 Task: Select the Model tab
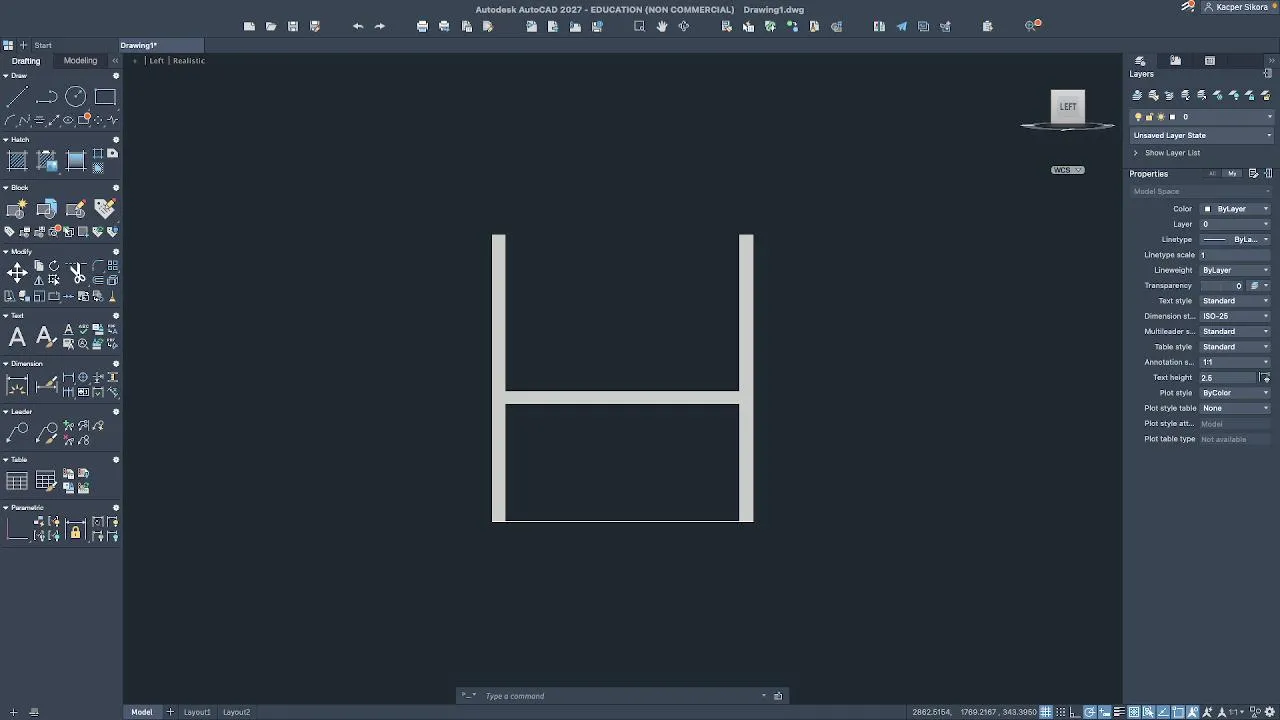(142, 712)
